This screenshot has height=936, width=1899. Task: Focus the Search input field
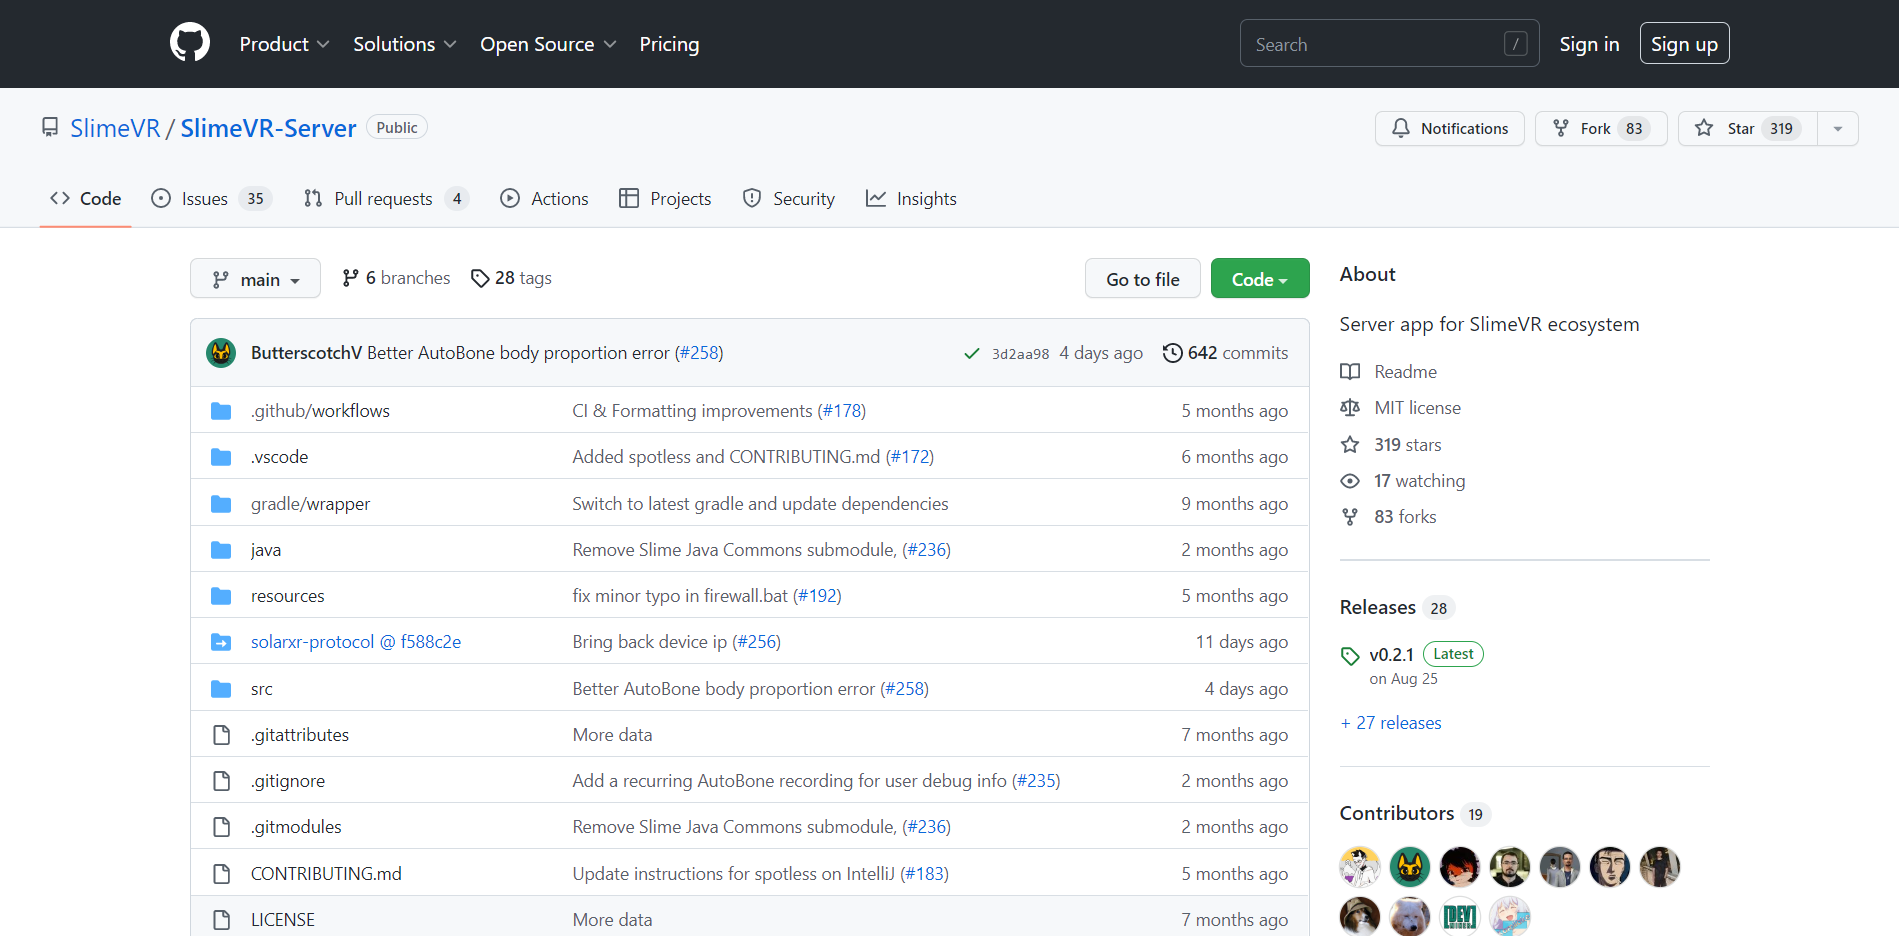[1375, 44]
